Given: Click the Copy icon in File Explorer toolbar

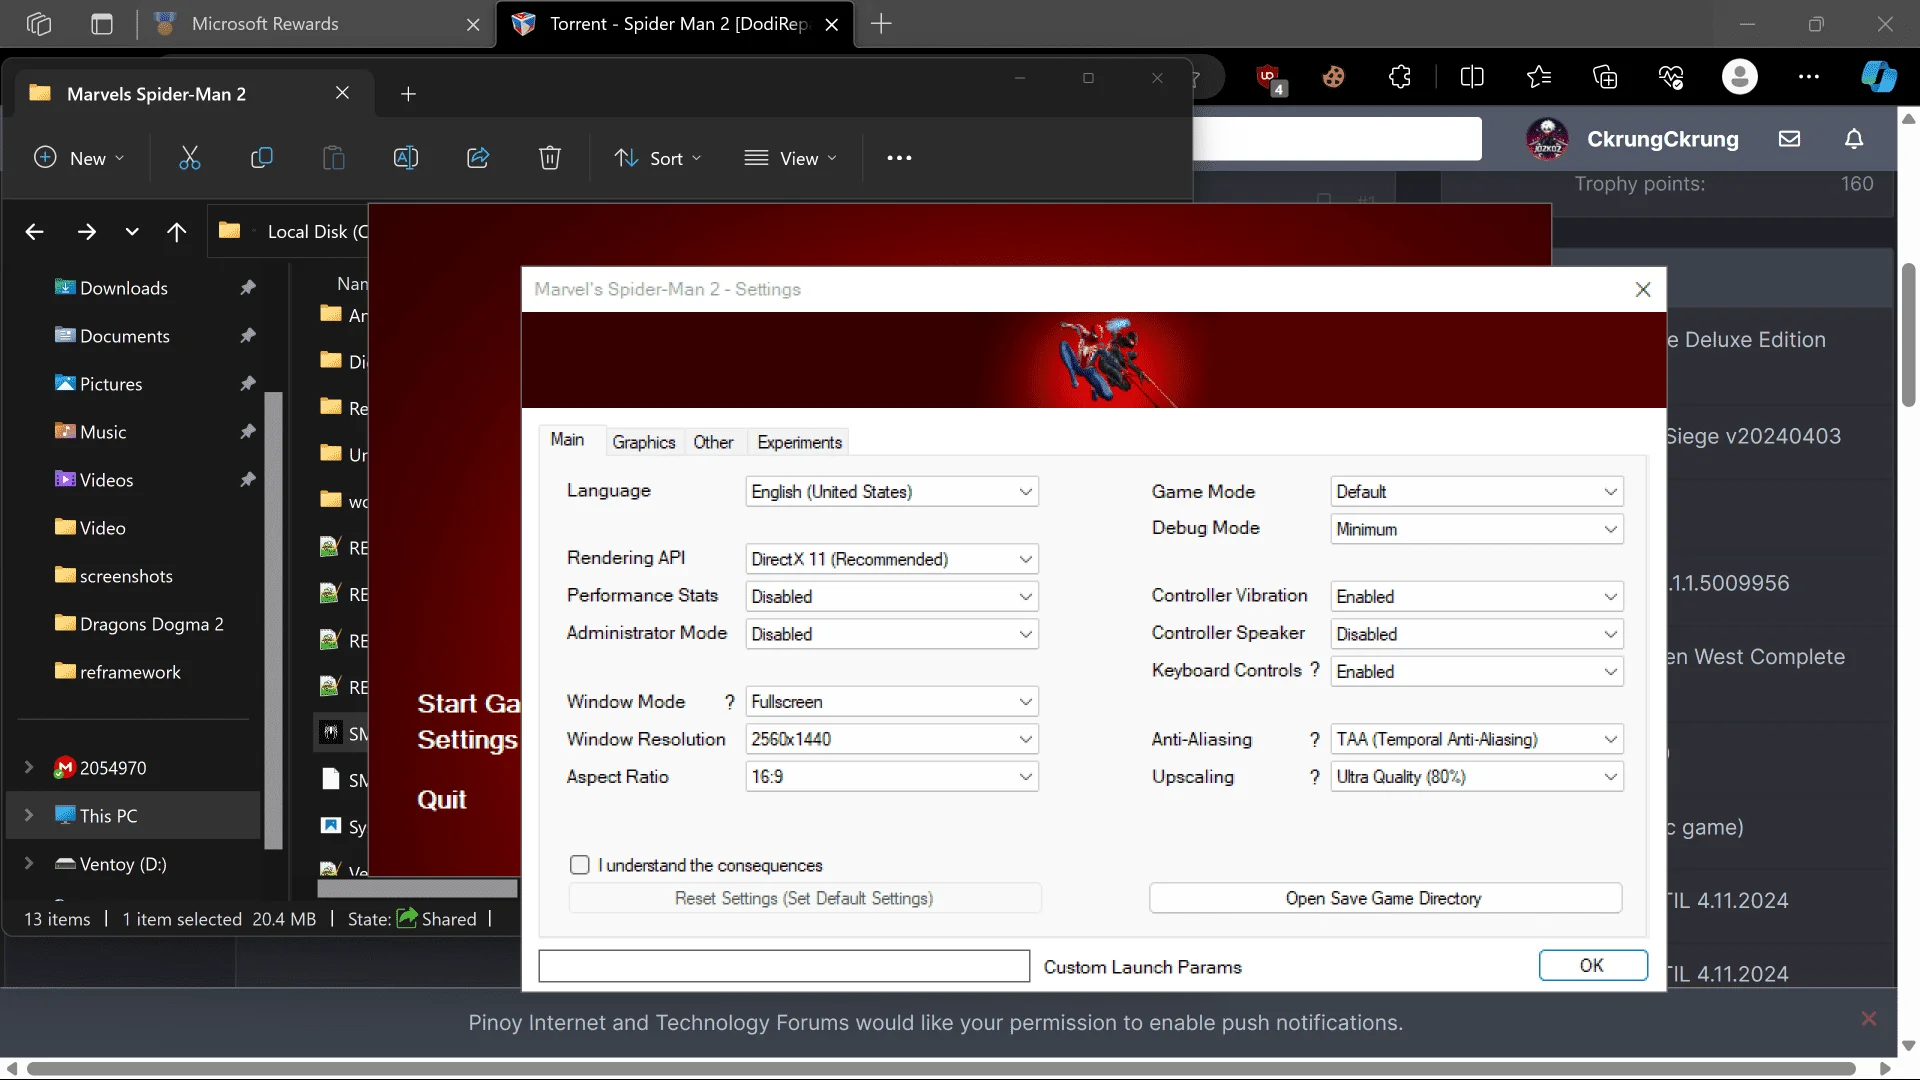Looking at the screenshot, I should click(x=261, y=158).
